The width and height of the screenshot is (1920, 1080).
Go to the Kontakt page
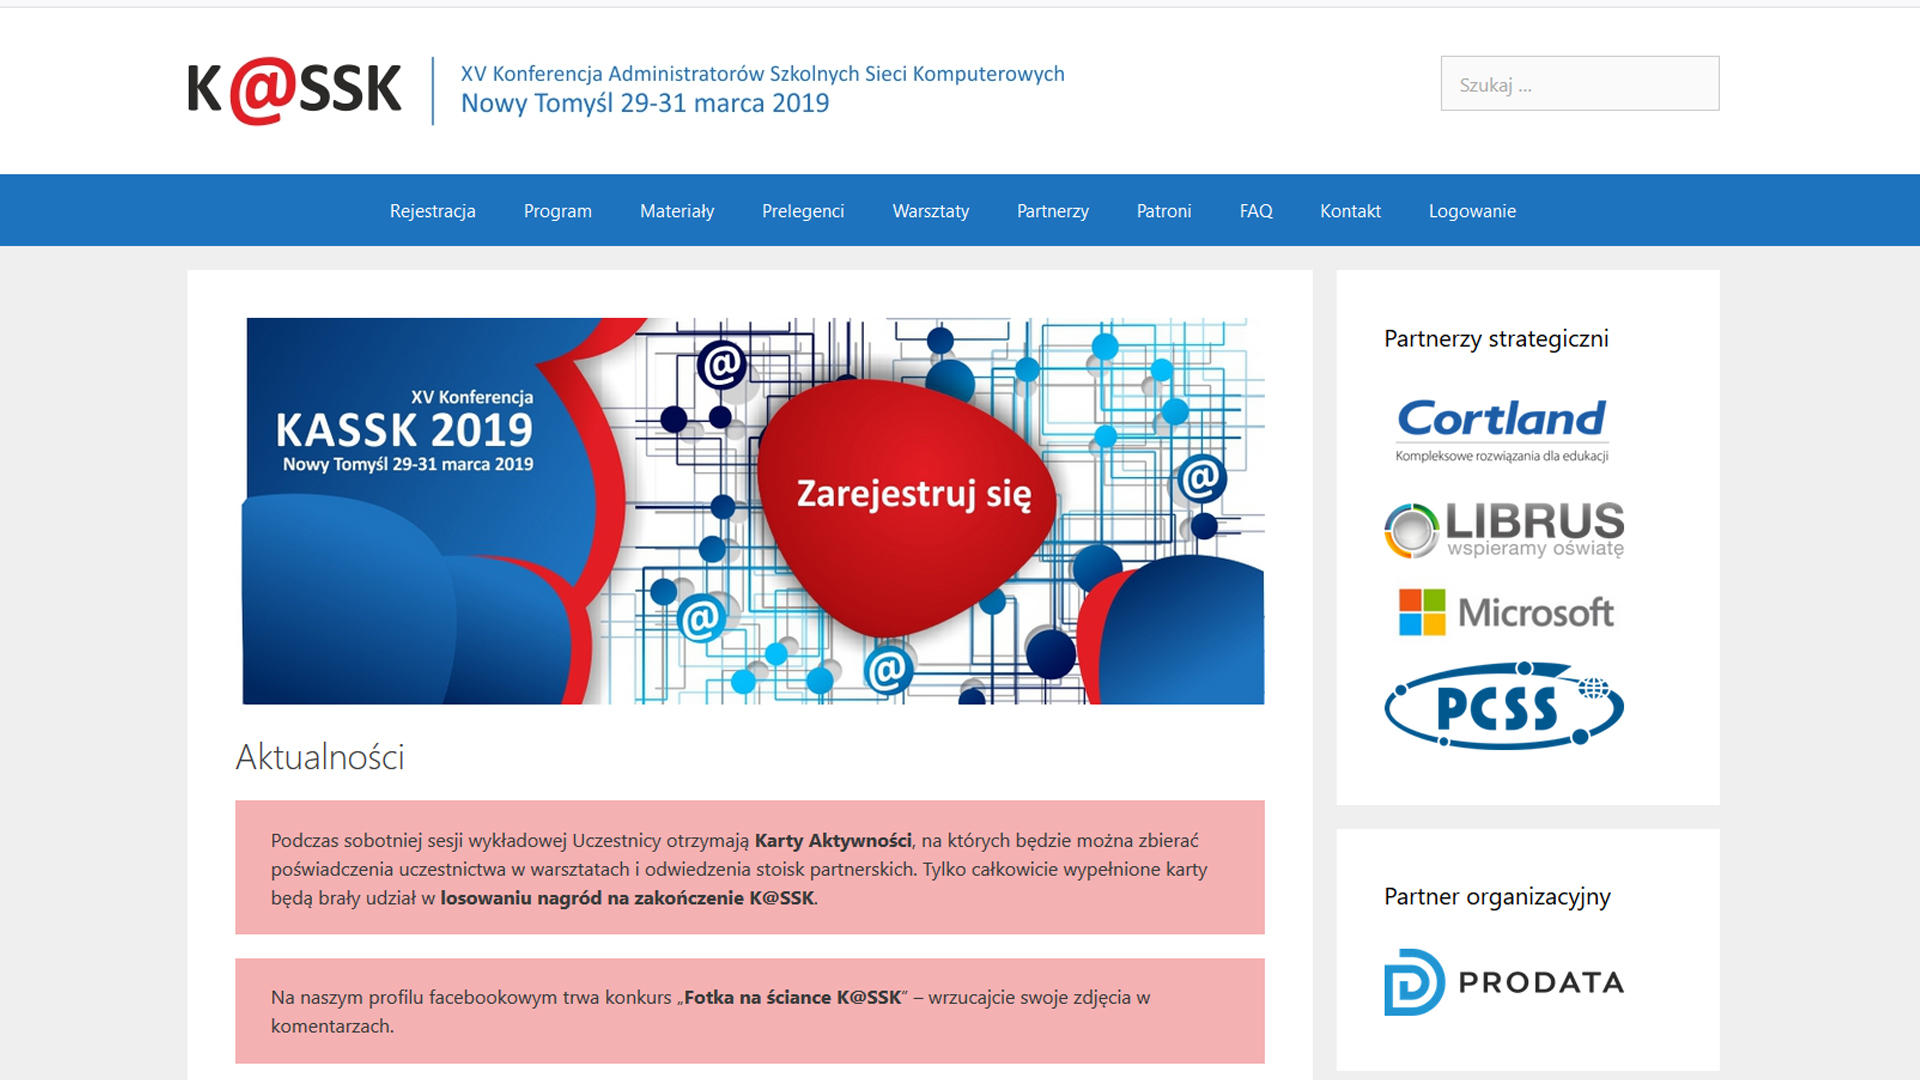coord(1350,211)
